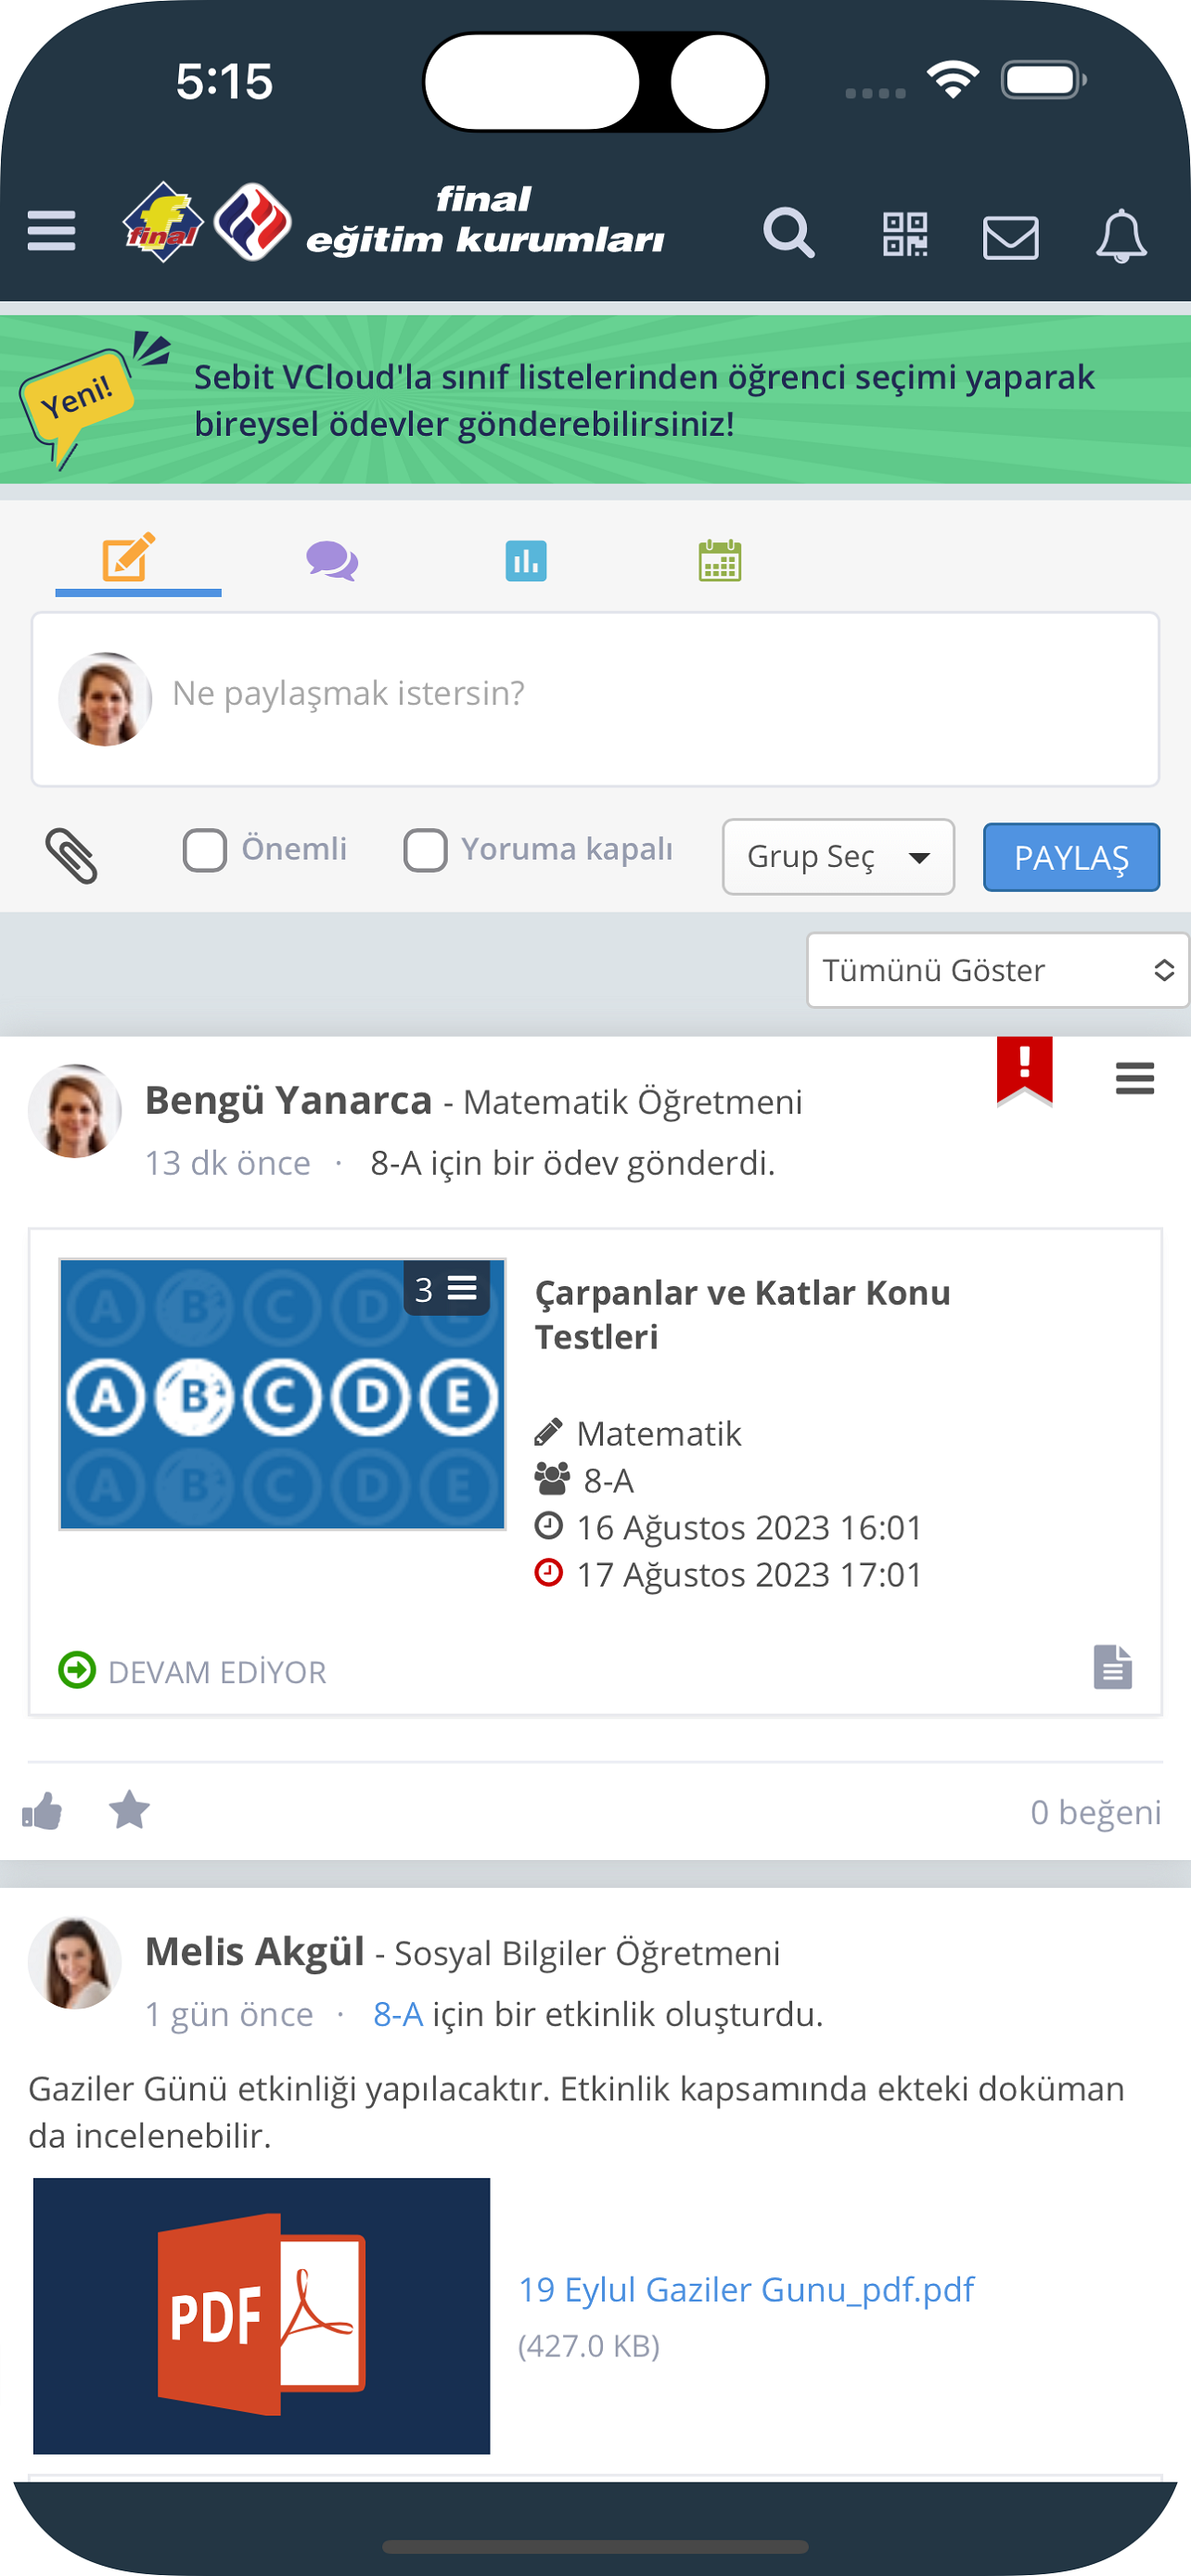
Task: Open the assignment report document icon
Action: point(1112,1667)
